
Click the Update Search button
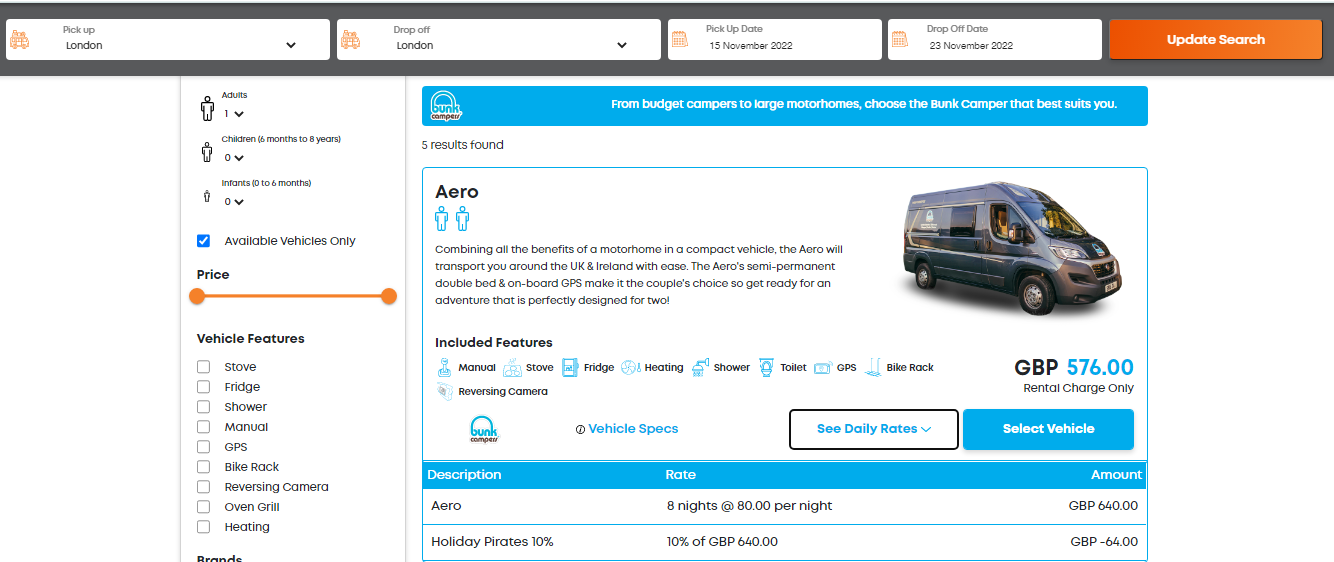click(1215, 40)
